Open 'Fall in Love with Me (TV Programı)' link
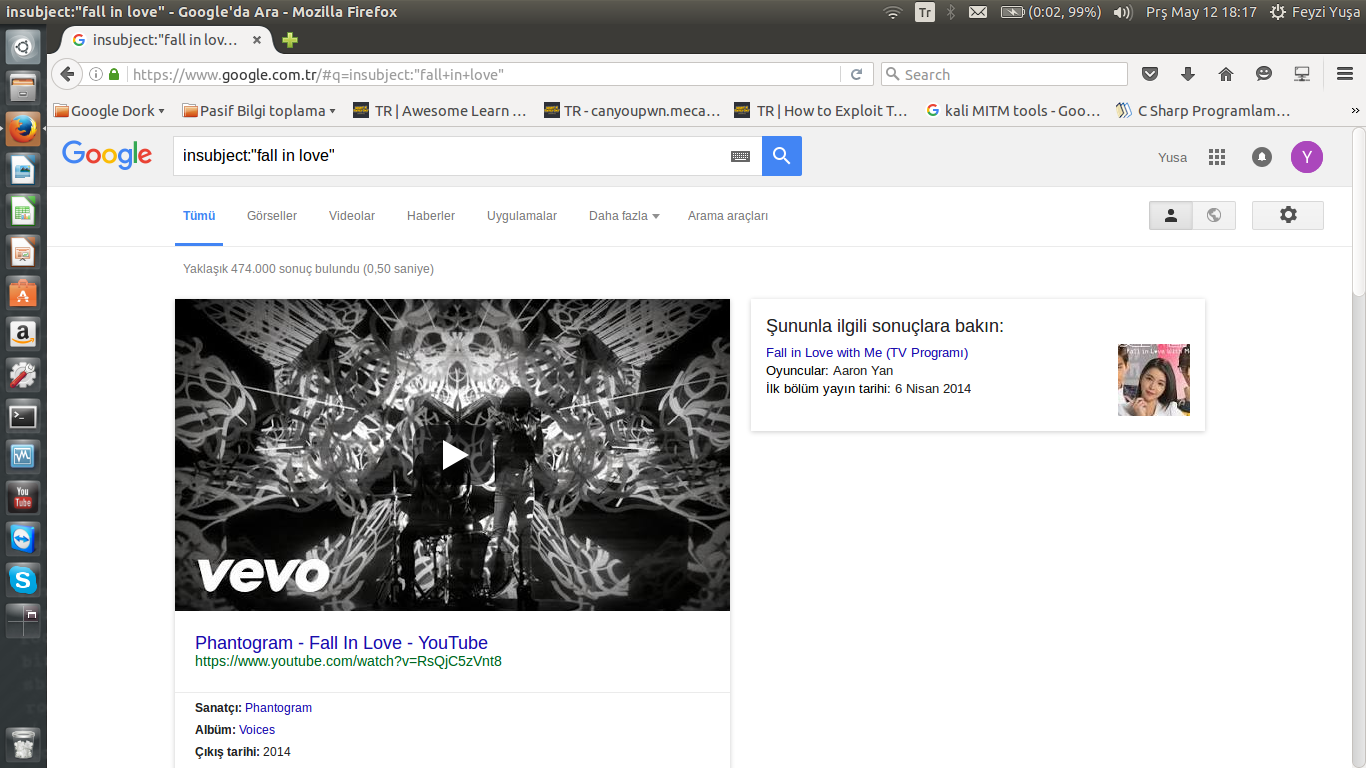 (x=866, y=352)
